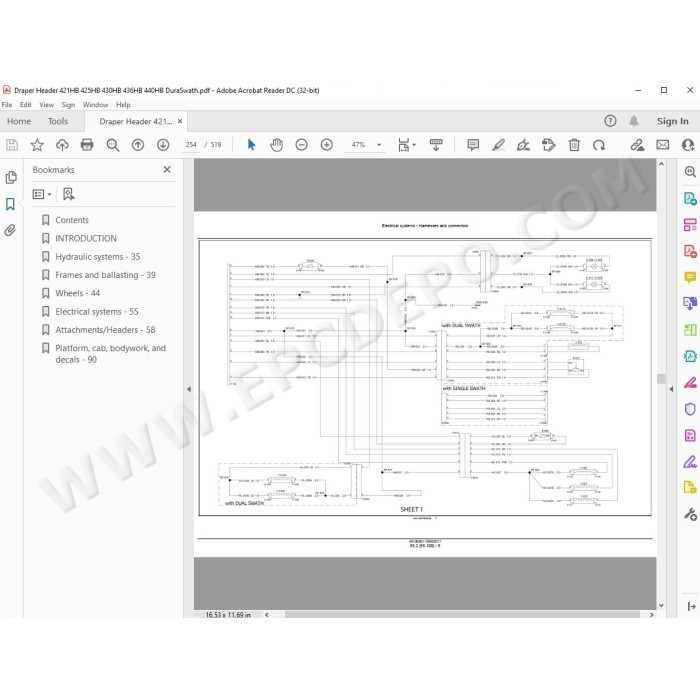This screenshot has width=700, height=700.
Task: Rotate the page view
Action: tap(599, 145)
